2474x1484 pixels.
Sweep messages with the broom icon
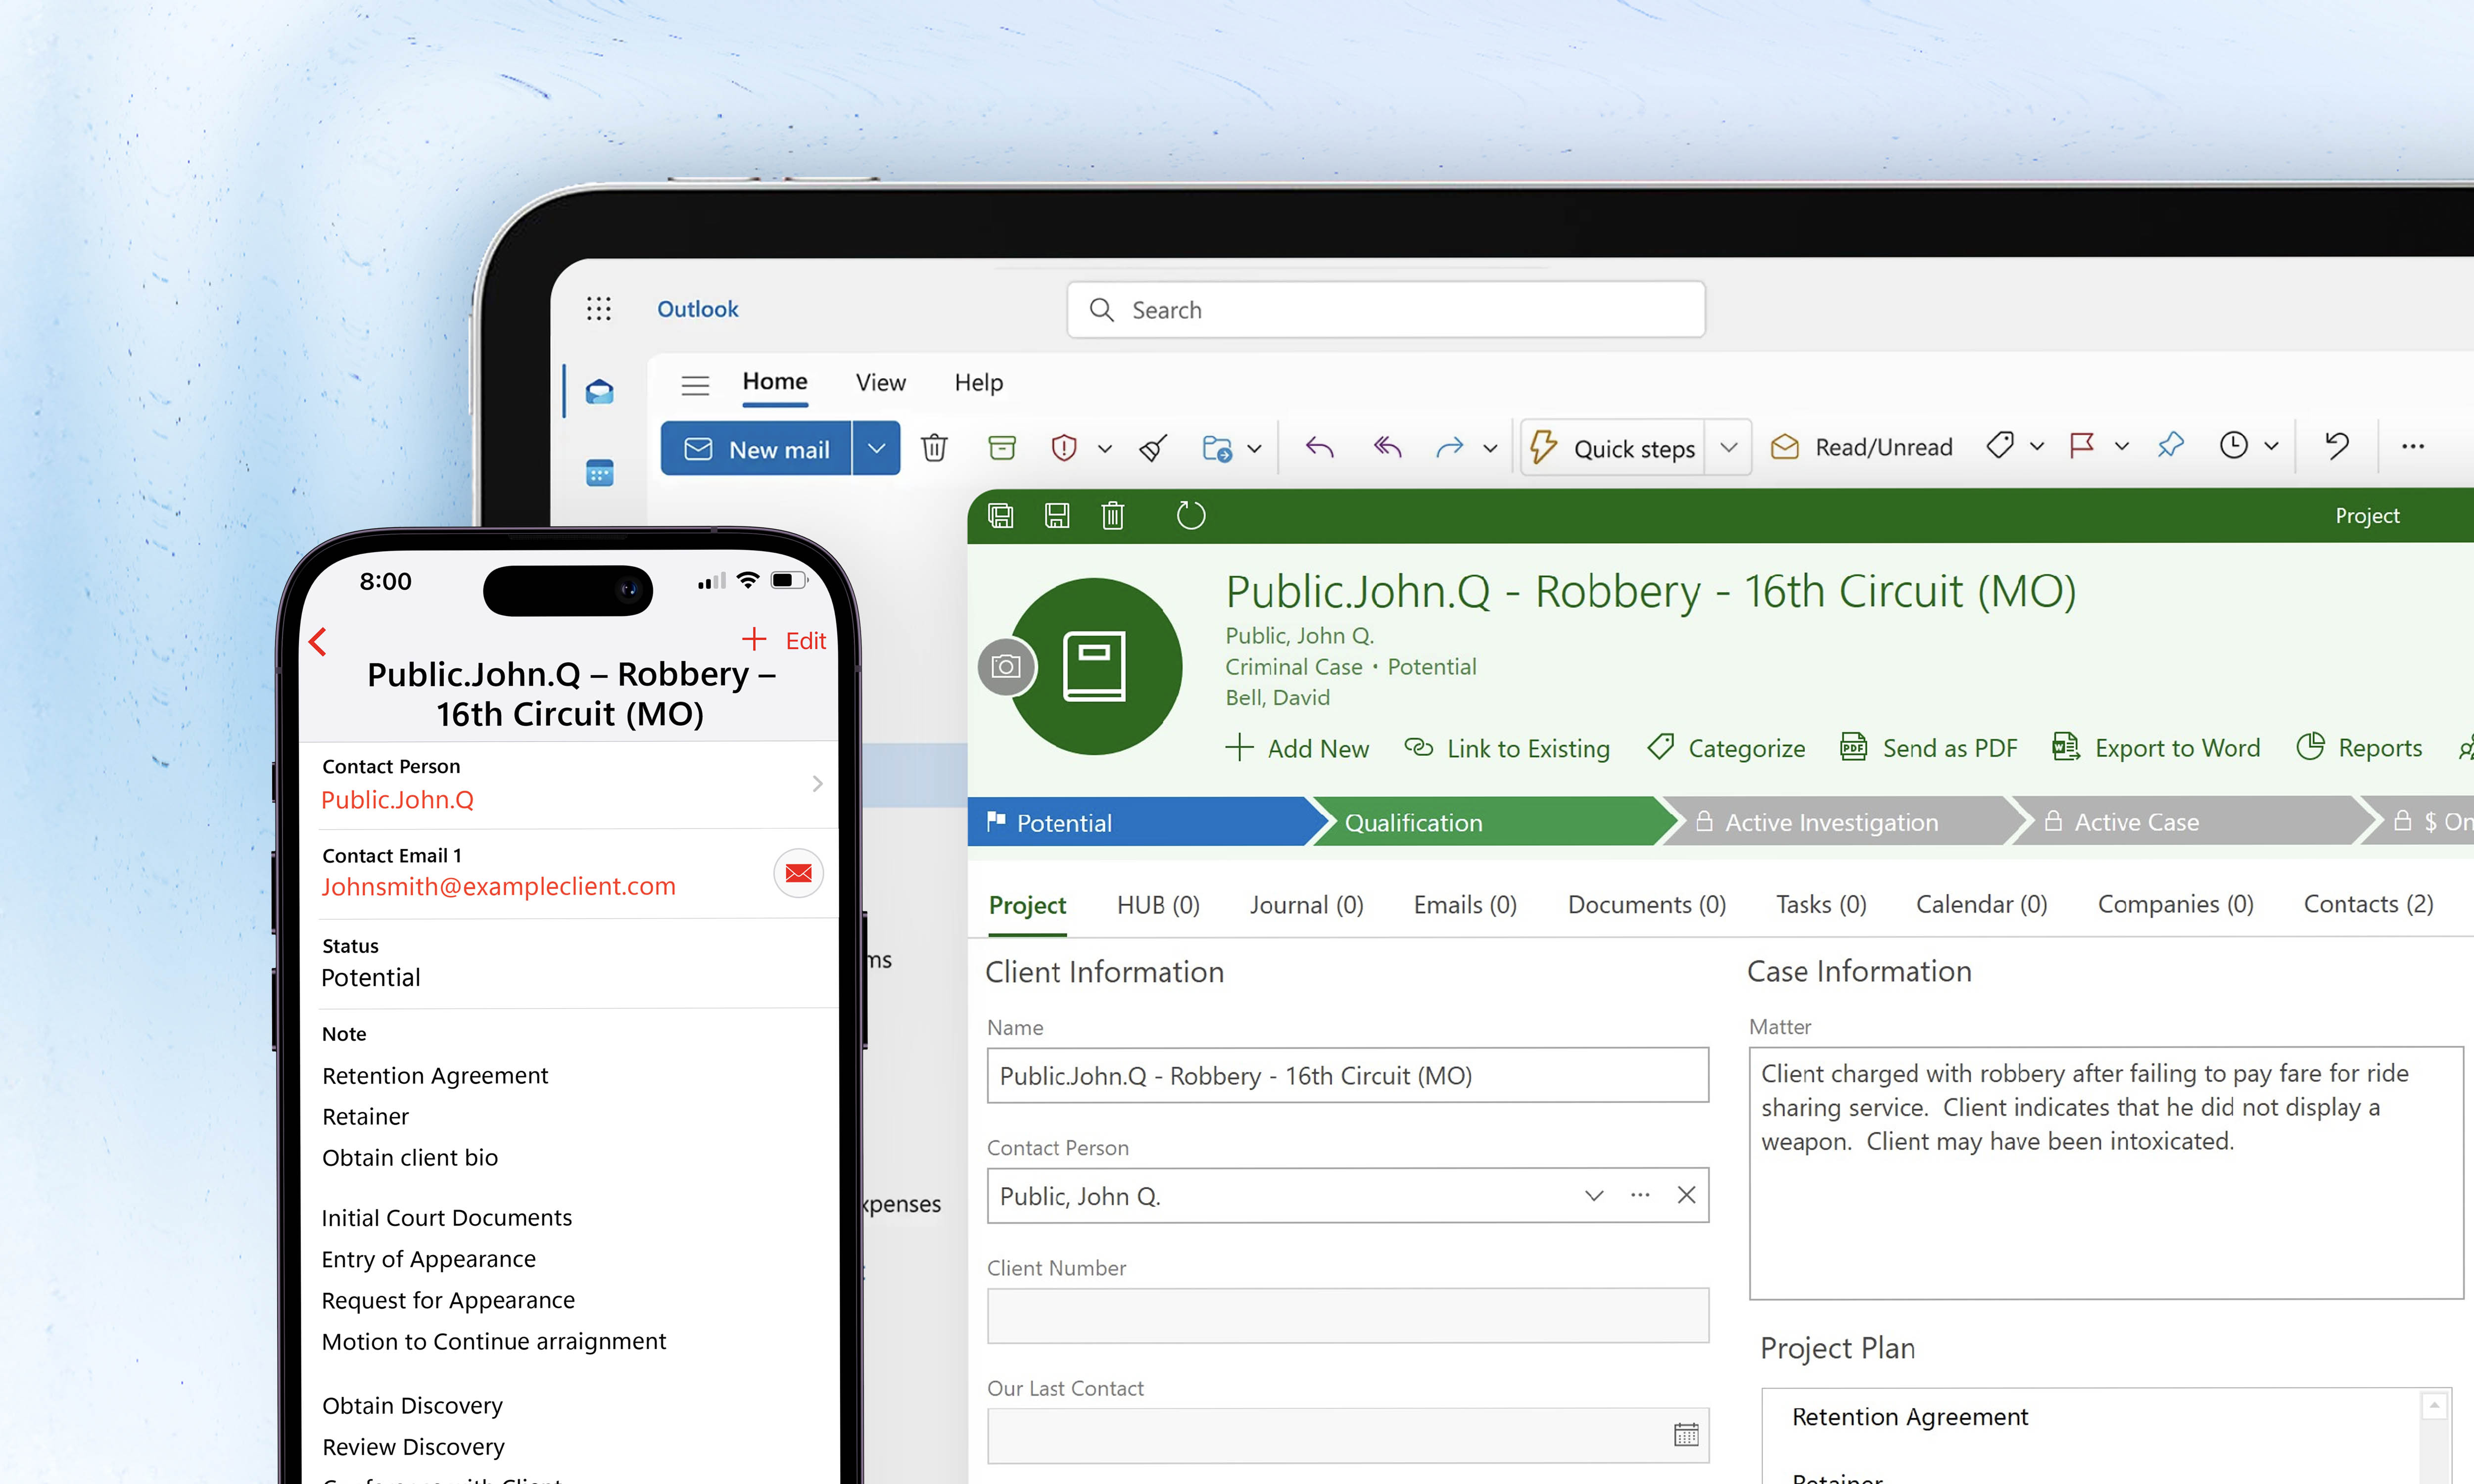[x=1153, y=448]
